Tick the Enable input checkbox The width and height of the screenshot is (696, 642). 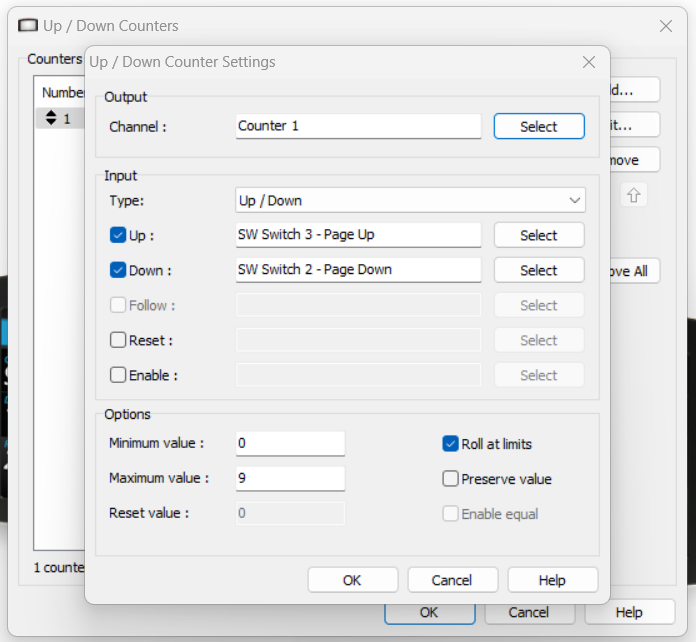[118, 375]
